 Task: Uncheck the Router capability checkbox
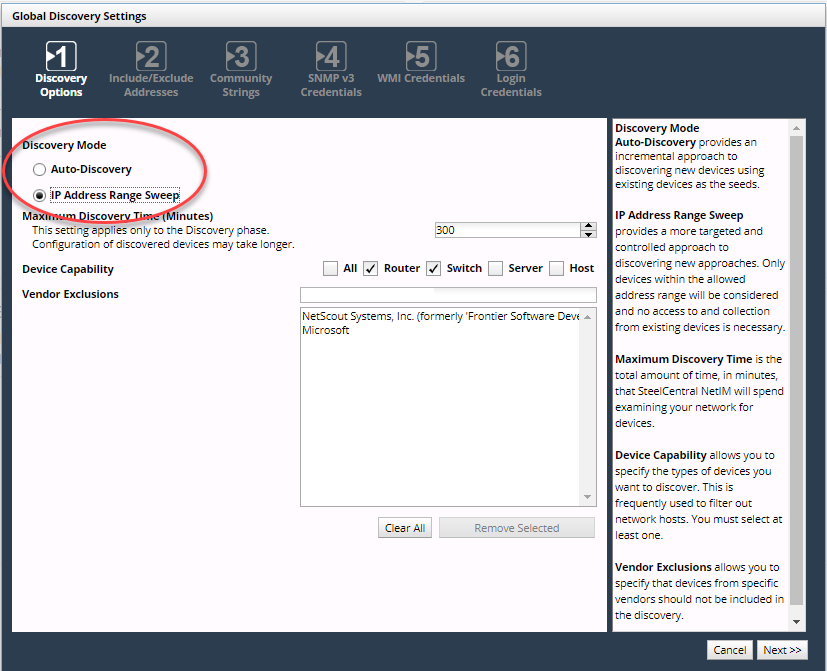click(370, 268)
